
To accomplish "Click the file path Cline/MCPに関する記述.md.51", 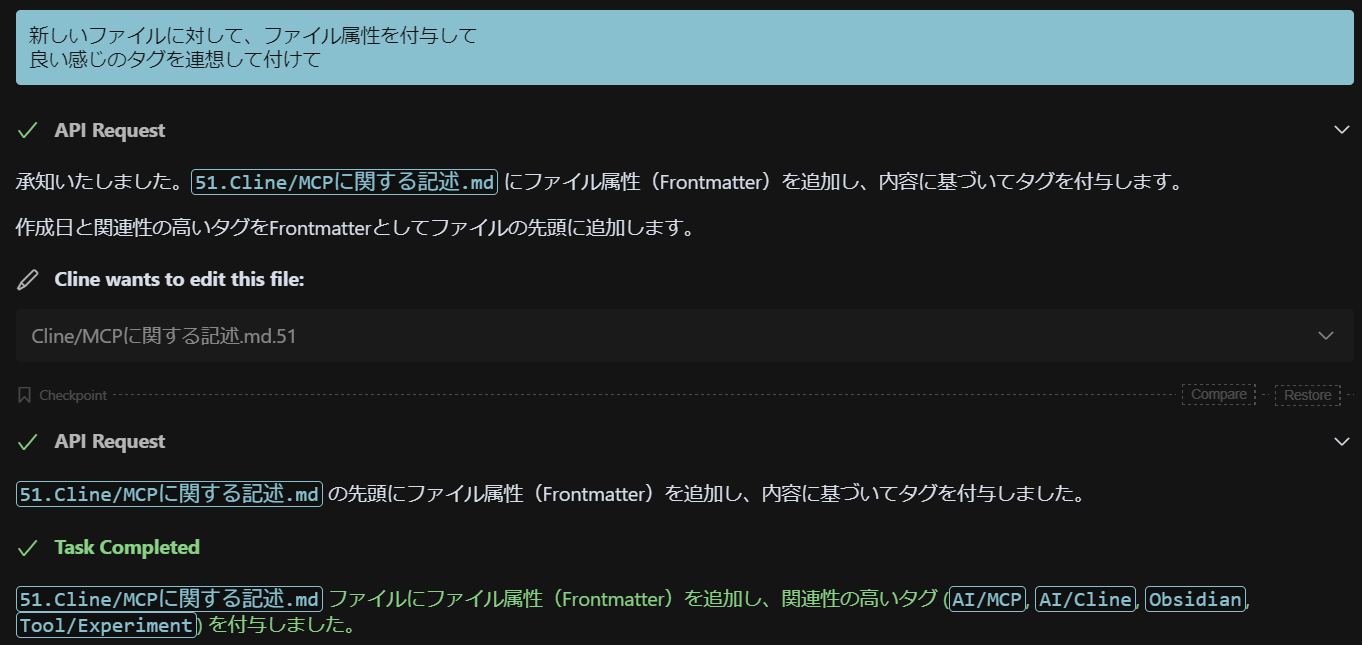I will (164, 336).
